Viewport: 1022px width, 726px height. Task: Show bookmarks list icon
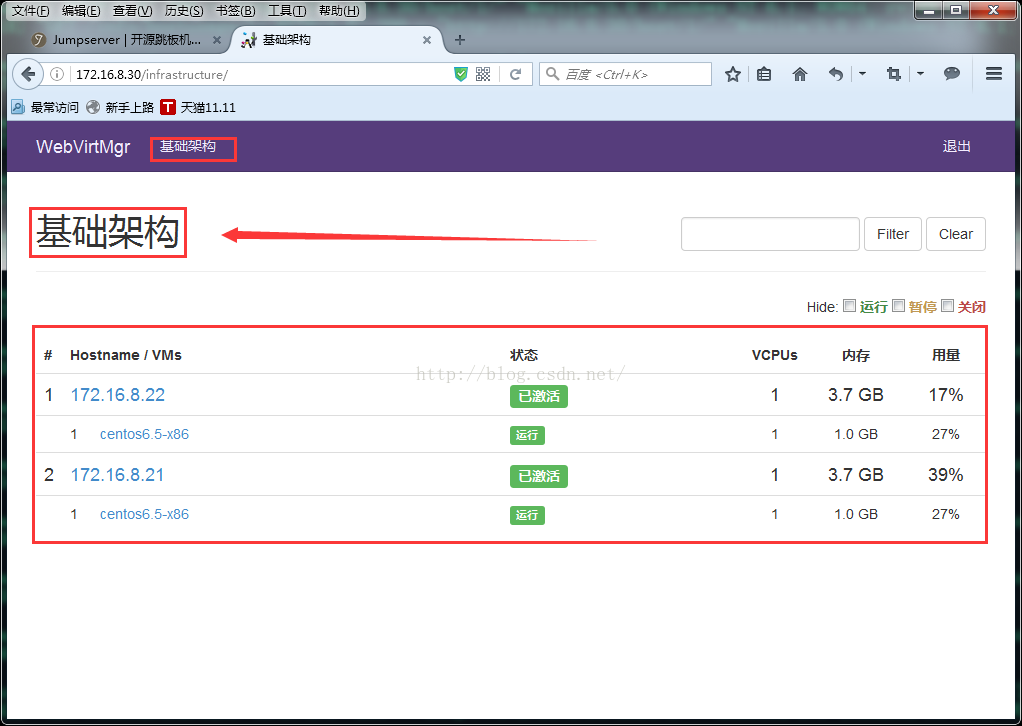pyautogui.click(x=764, y=74)
